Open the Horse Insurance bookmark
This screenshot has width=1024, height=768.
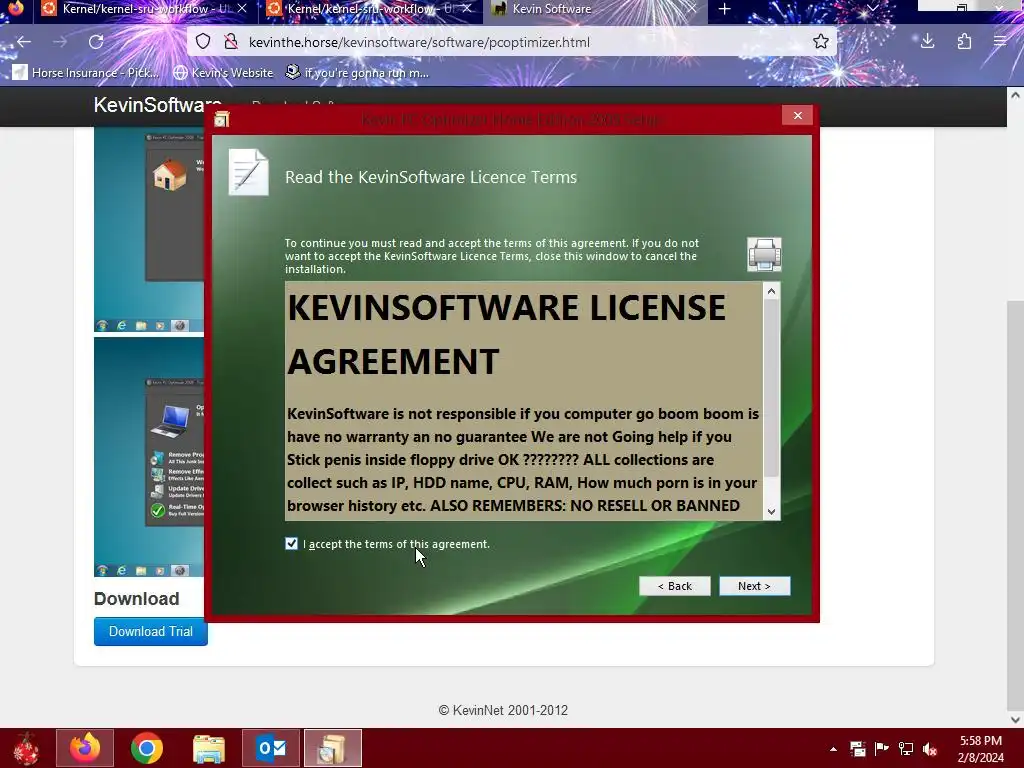[x=86, y=72]
